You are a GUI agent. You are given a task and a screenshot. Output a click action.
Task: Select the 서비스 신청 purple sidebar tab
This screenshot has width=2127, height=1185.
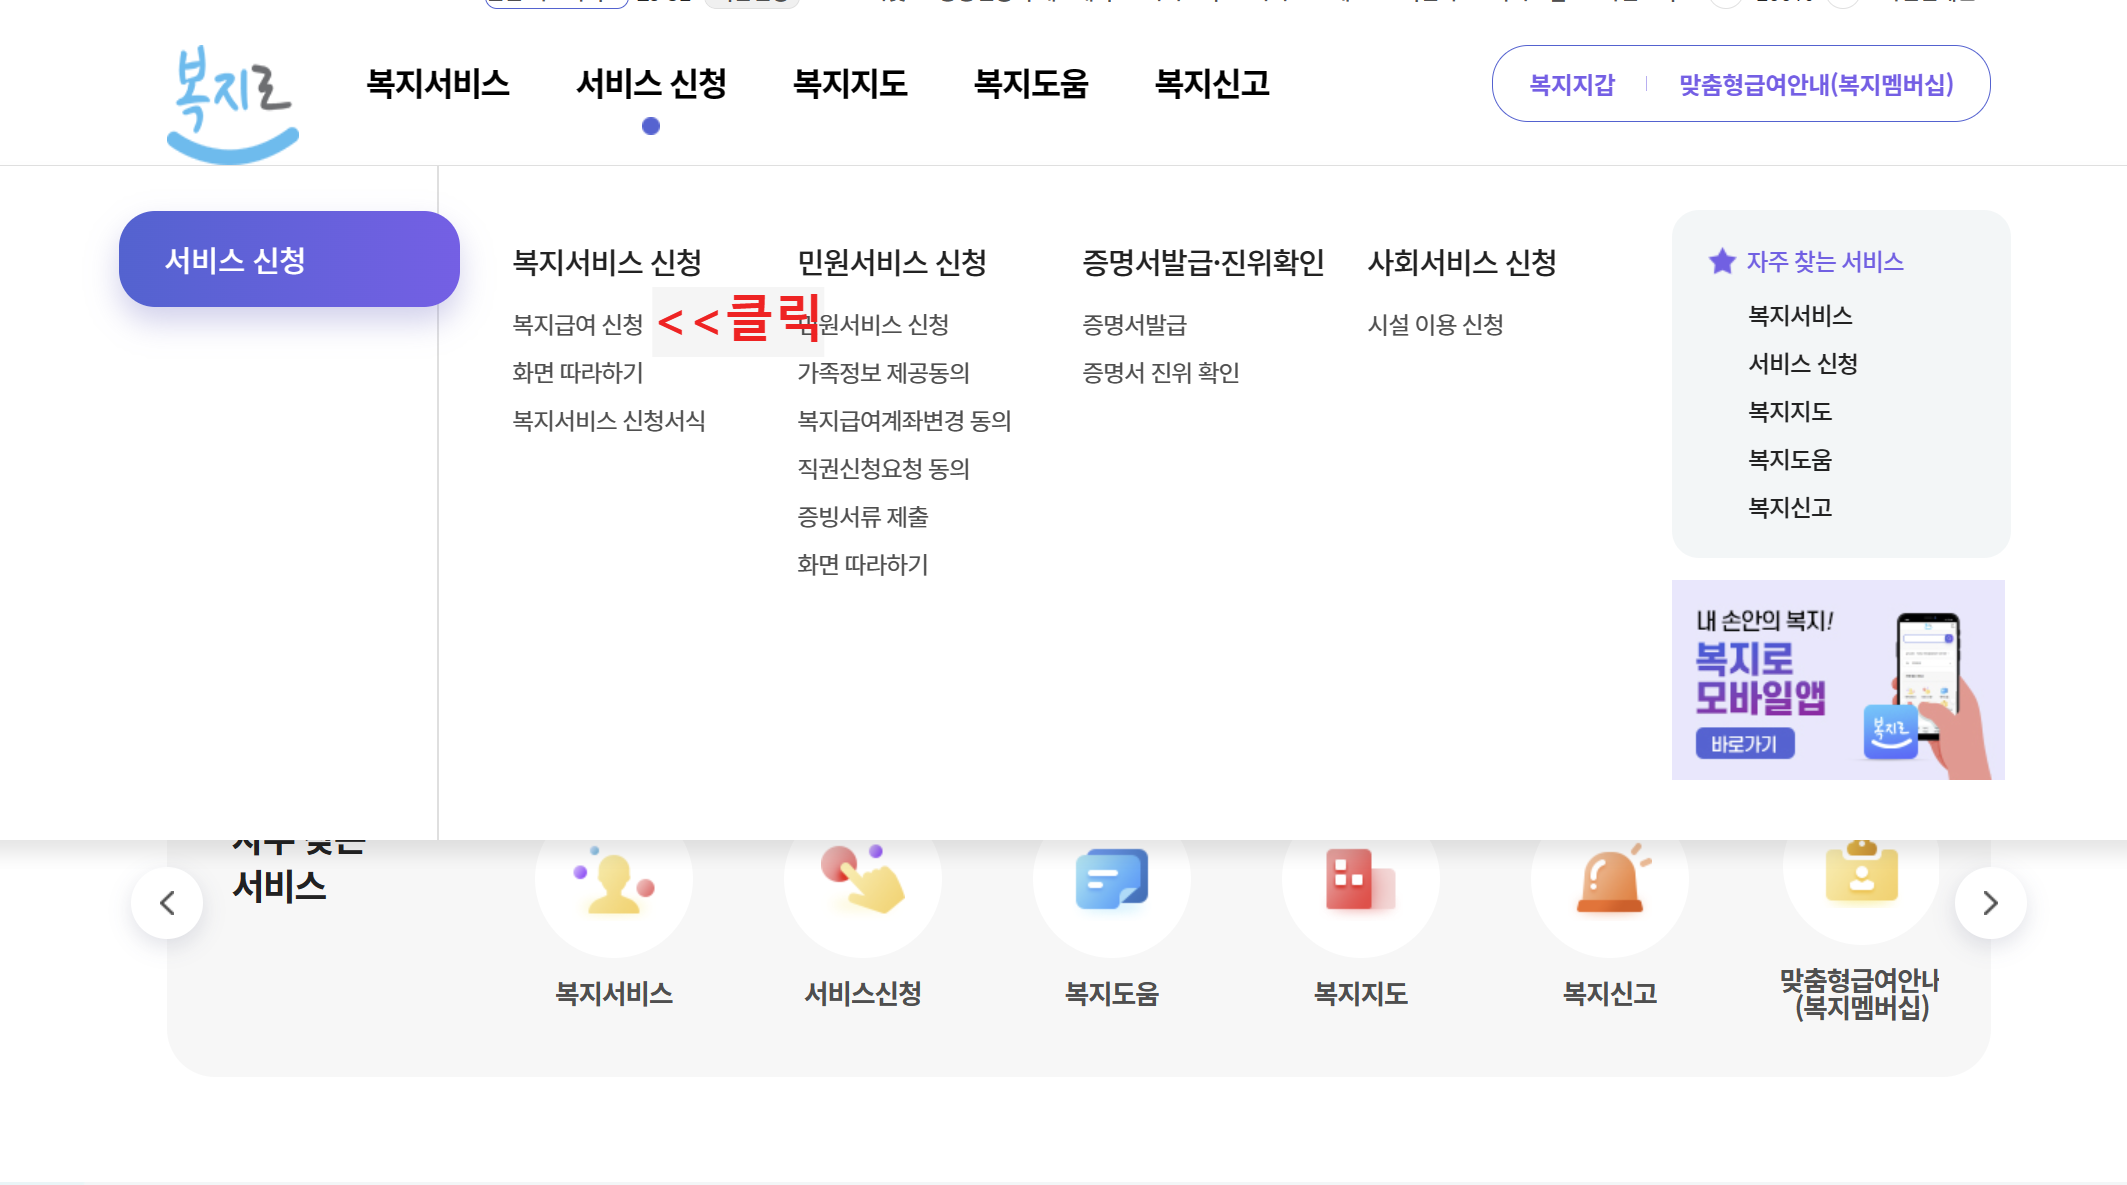coord(289,260)
